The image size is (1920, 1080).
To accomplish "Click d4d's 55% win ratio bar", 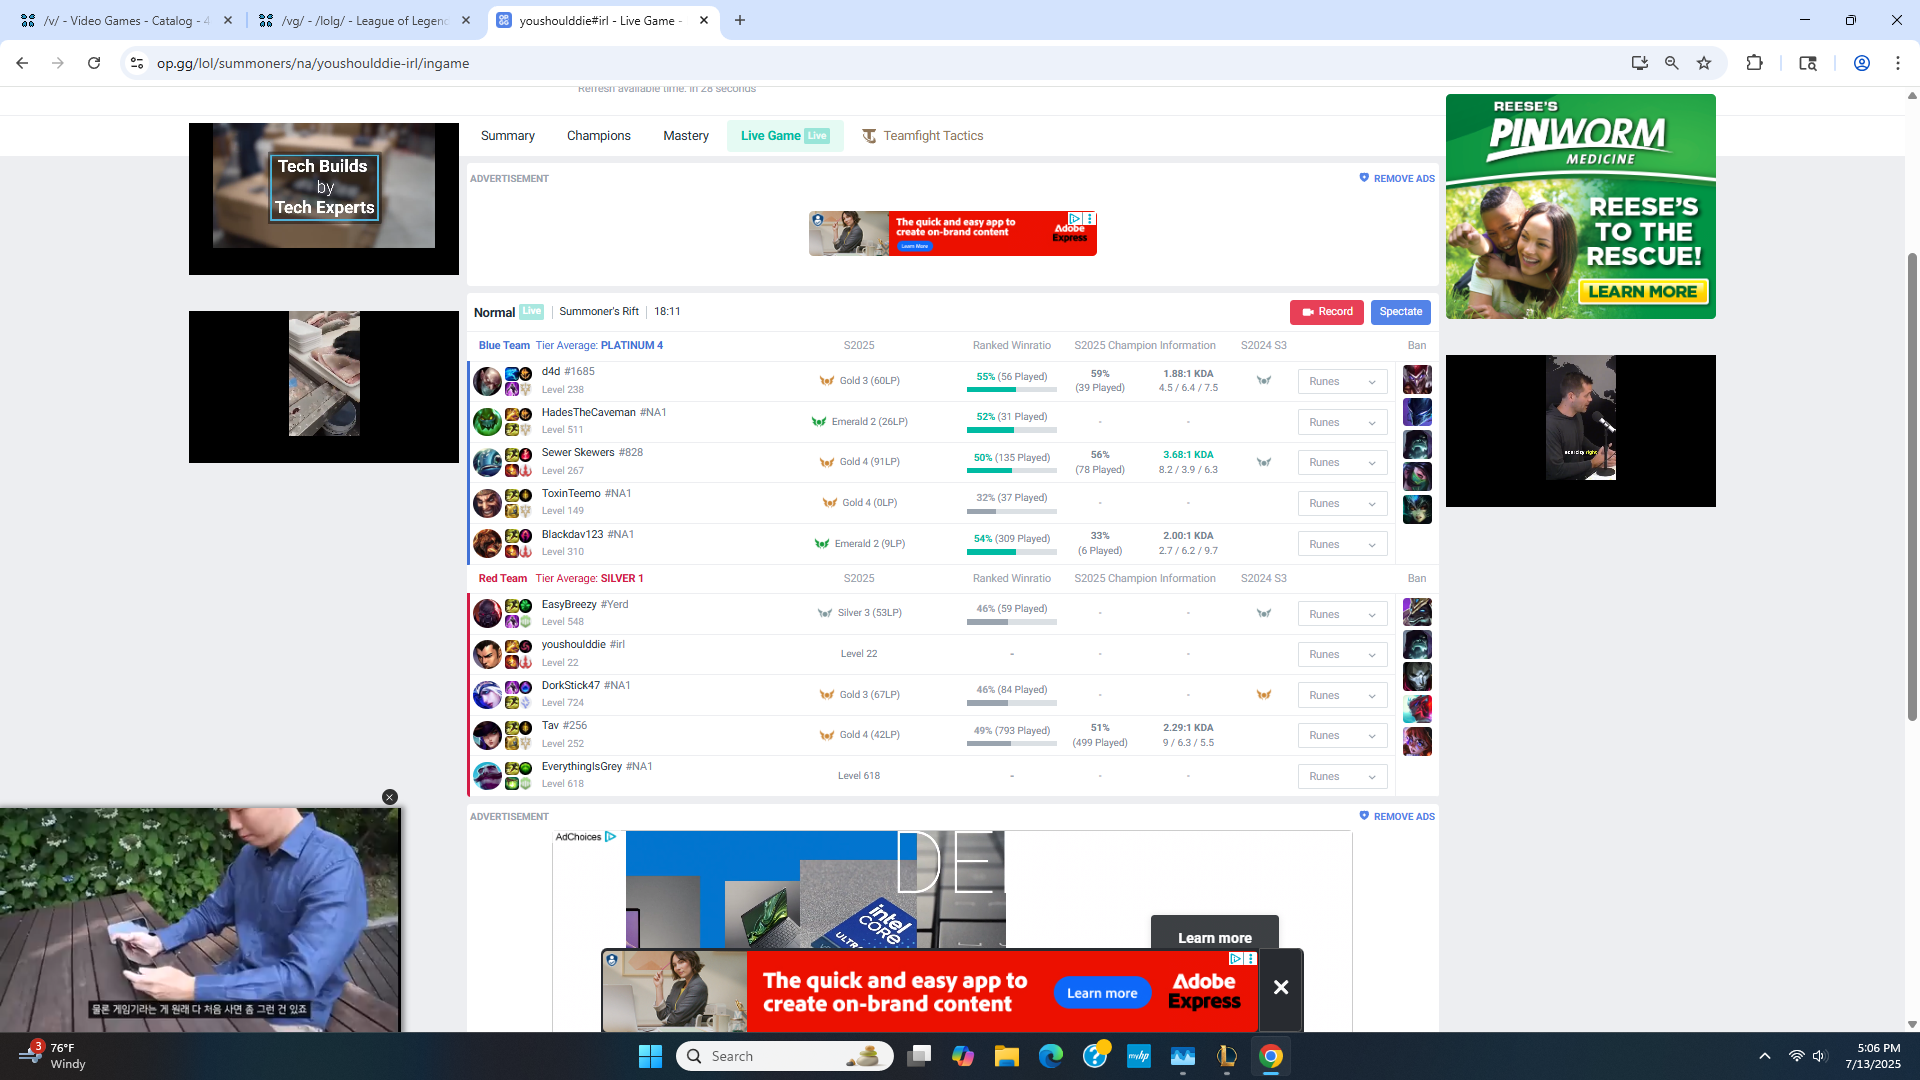I will coord(1011,389).
